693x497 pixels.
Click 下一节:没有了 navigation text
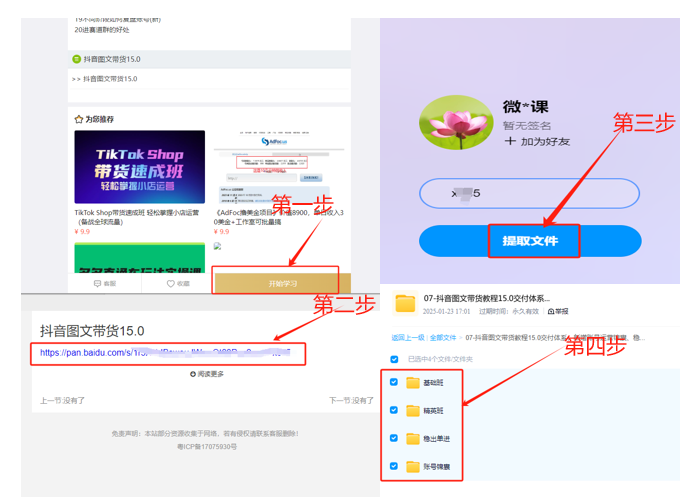pyautogui.click(x=351, y=400)
